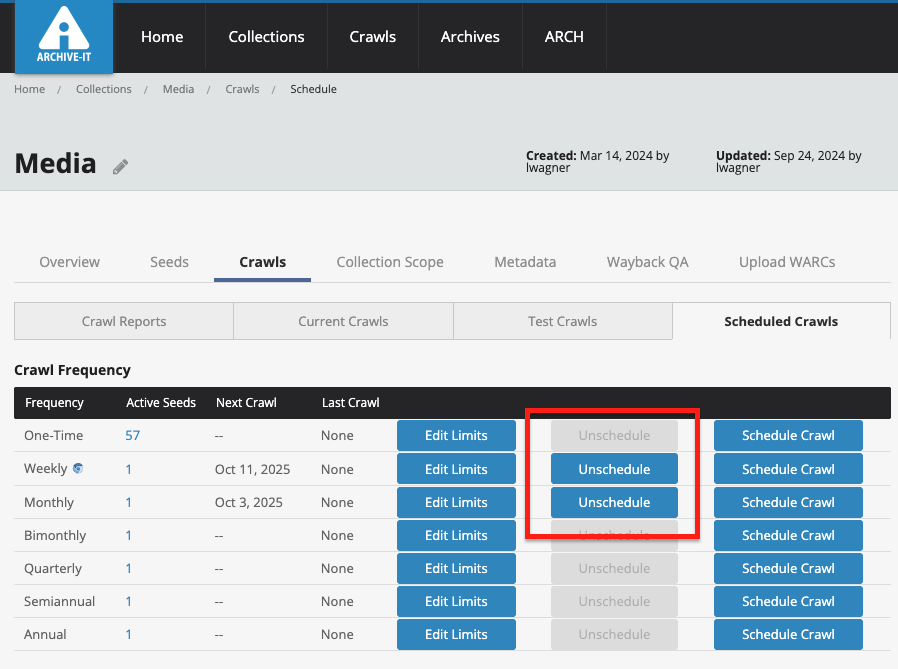This screenshot has width=898, height=669.
Task: Switch to the Metadata tab
Action: pyautogui.click(x=525, y=262)
